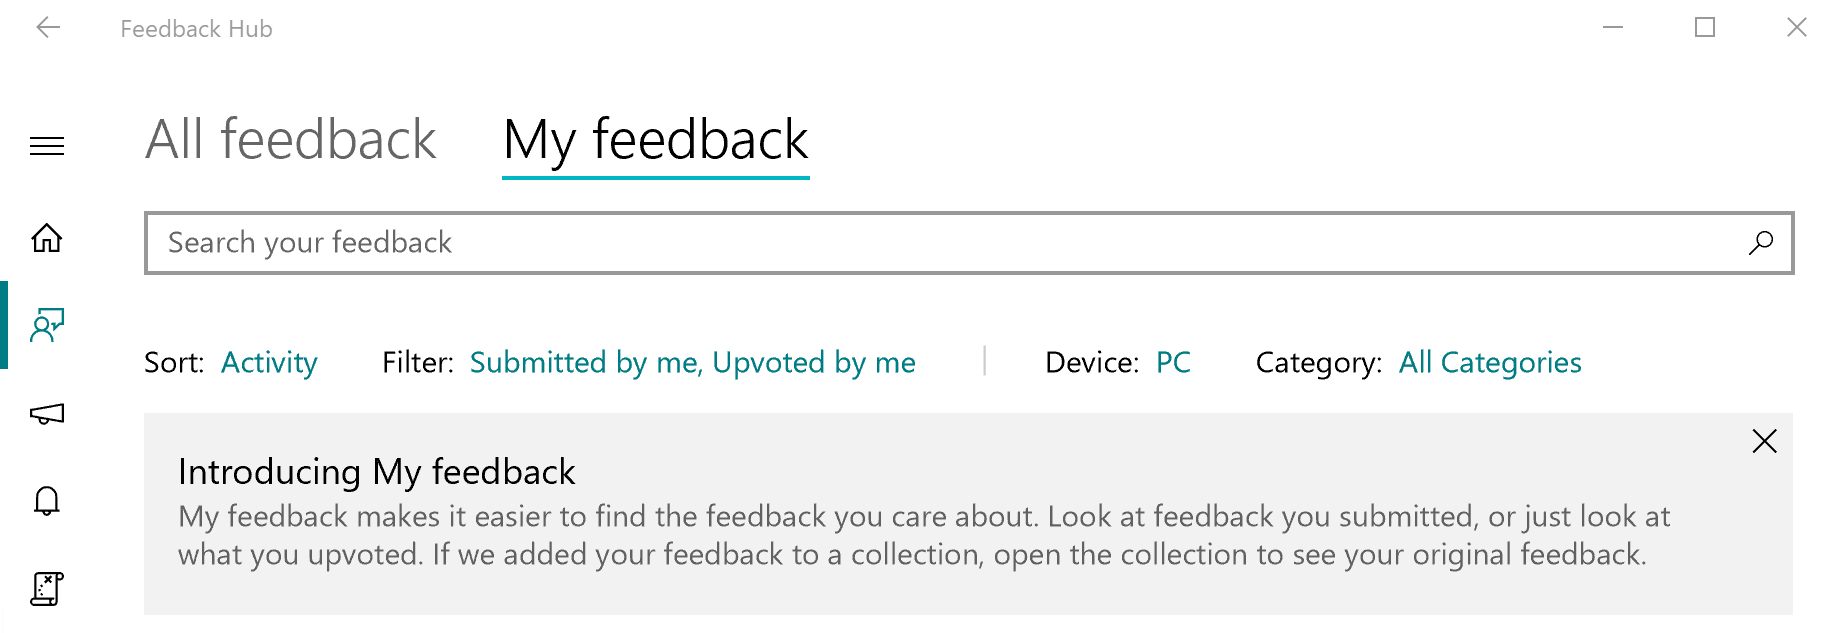Change the Device PC dropdown
The width and height of the screenshot is (1842, 633).
click(x=1173, y=362)
